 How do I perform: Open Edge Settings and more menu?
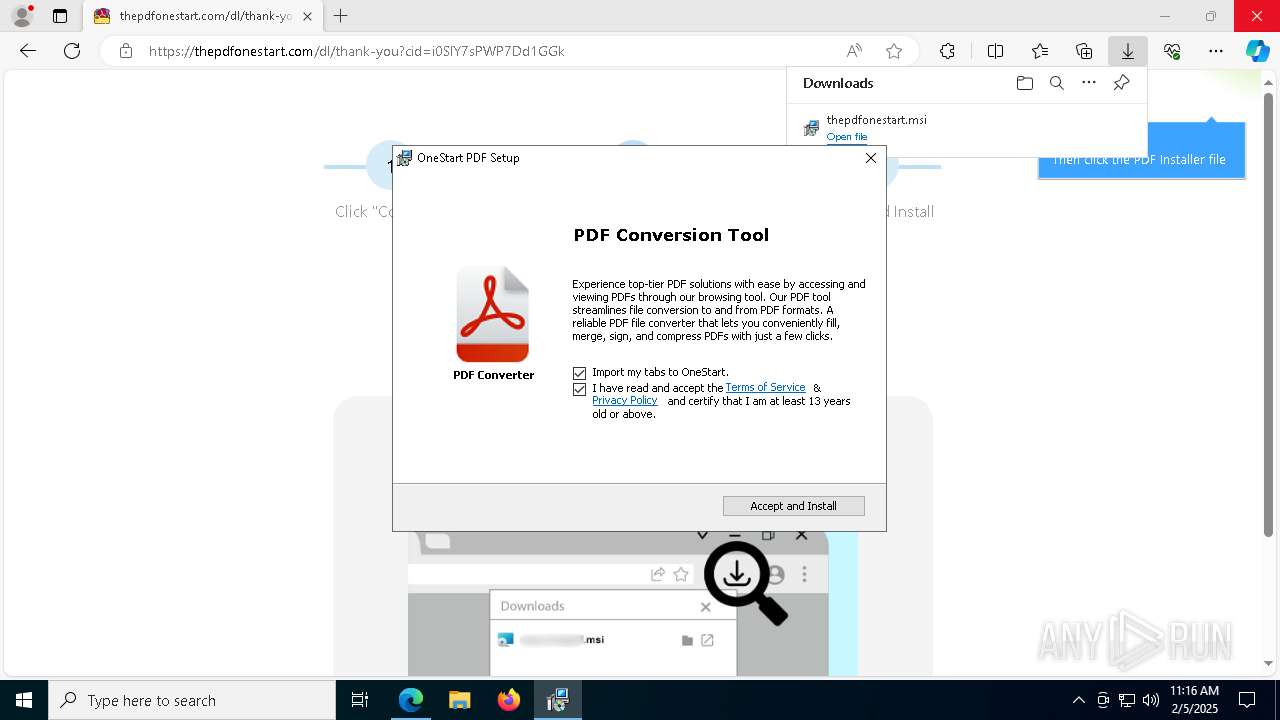click(x=1216, y=51)
